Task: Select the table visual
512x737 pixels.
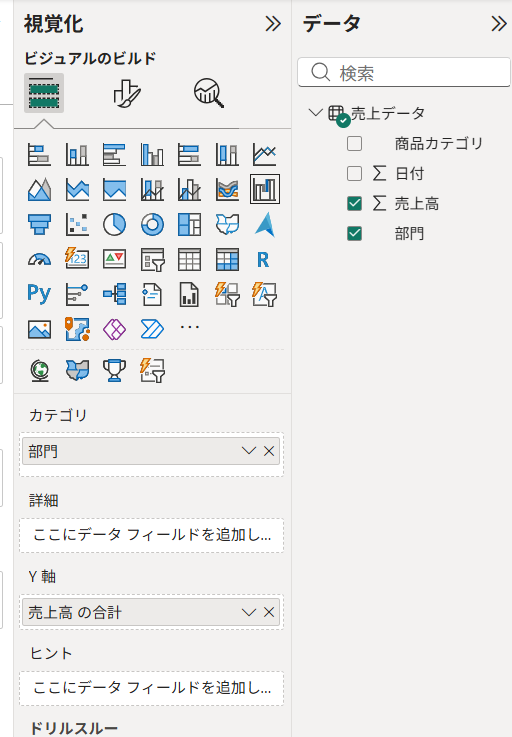Action: pyautogui.click(x=189, y=259)
